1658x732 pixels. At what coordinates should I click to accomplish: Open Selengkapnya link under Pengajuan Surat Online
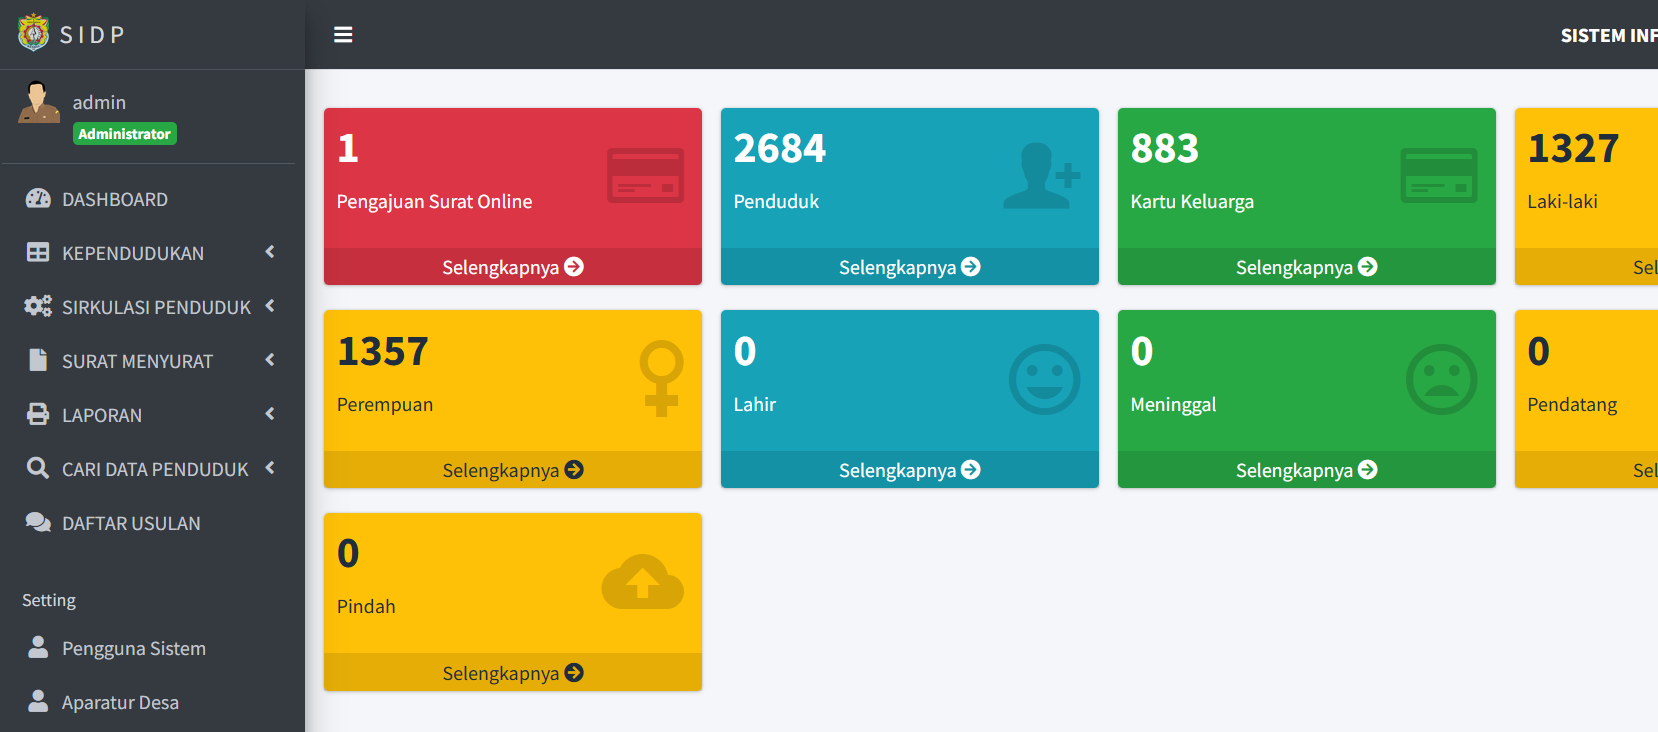pos(513,267)
